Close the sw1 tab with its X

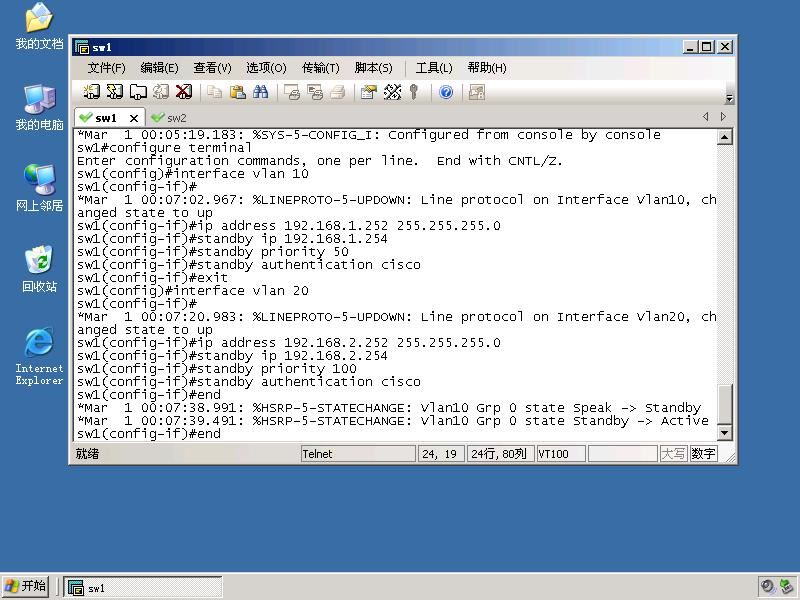tap(134, 118)
